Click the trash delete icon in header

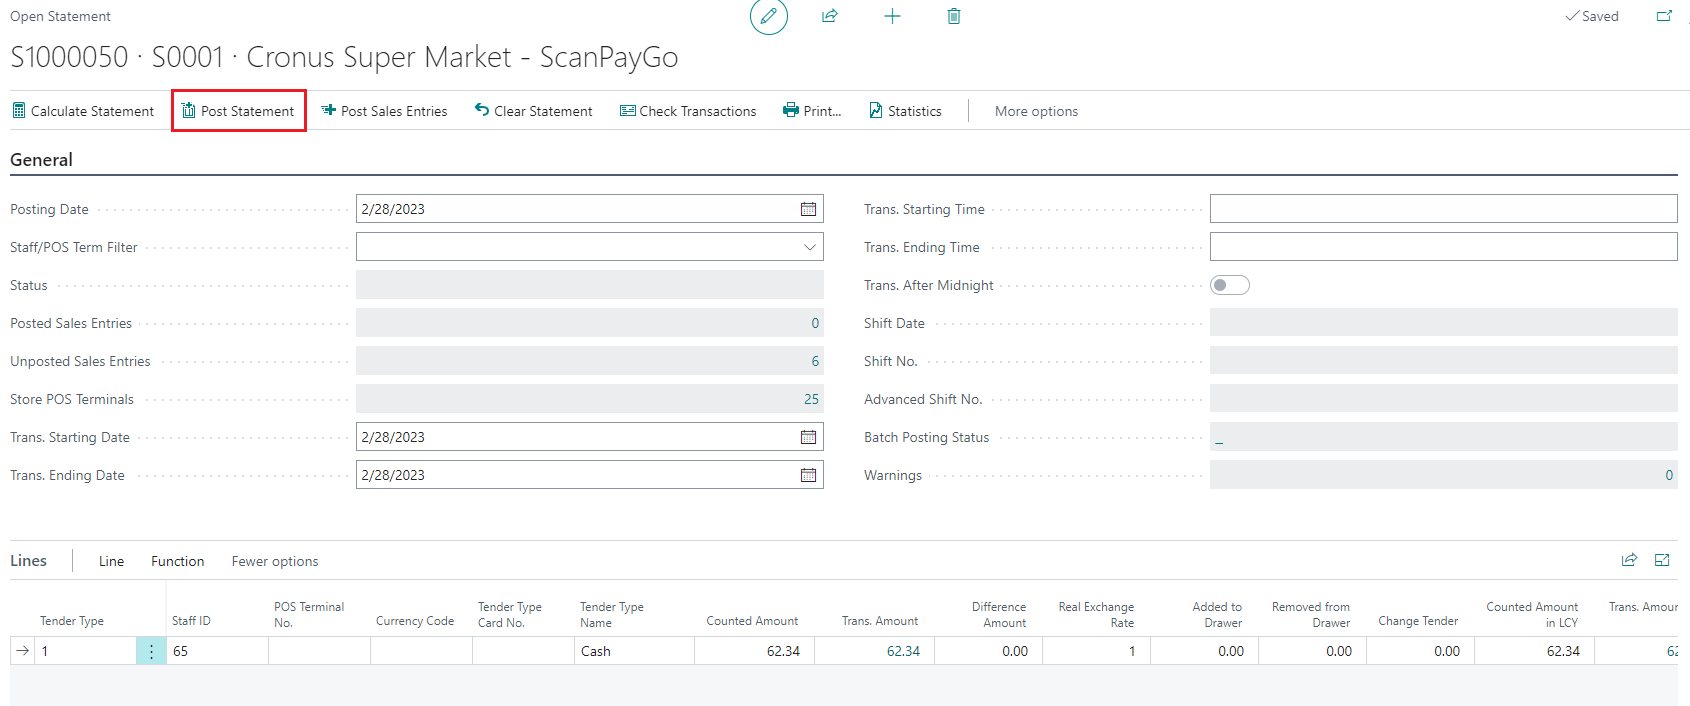954,16
